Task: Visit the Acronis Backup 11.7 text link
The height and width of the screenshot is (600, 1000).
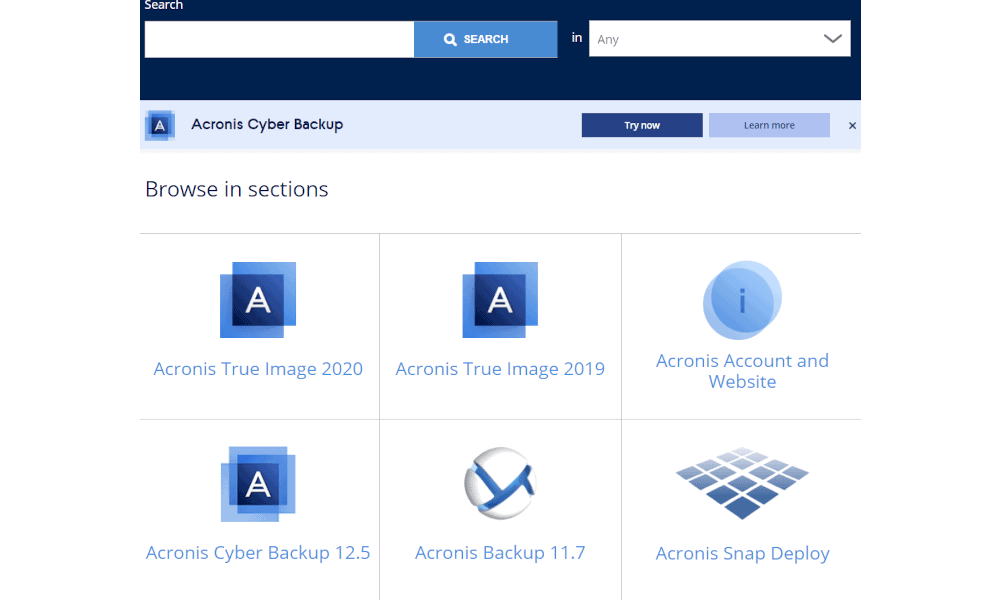Action: pos(500,553)
